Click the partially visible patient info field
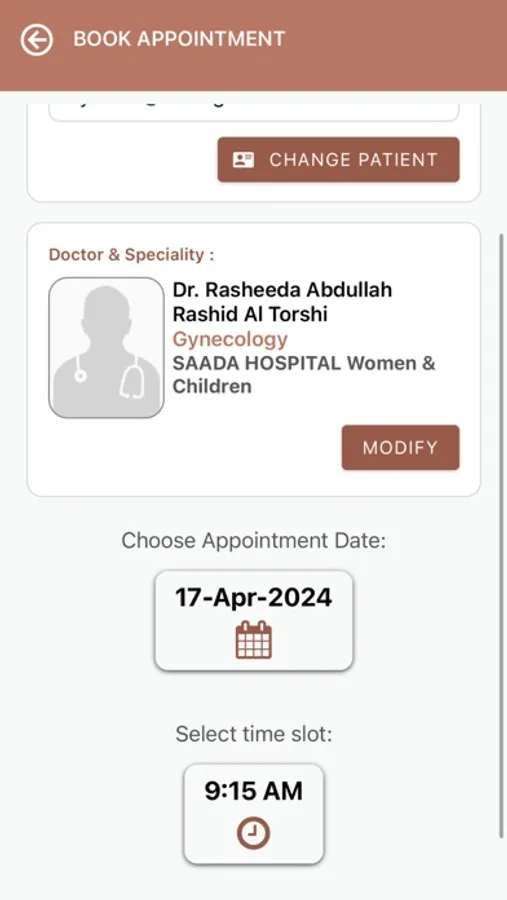Screen dimensions: 507x900 click(x=254, y=112)
